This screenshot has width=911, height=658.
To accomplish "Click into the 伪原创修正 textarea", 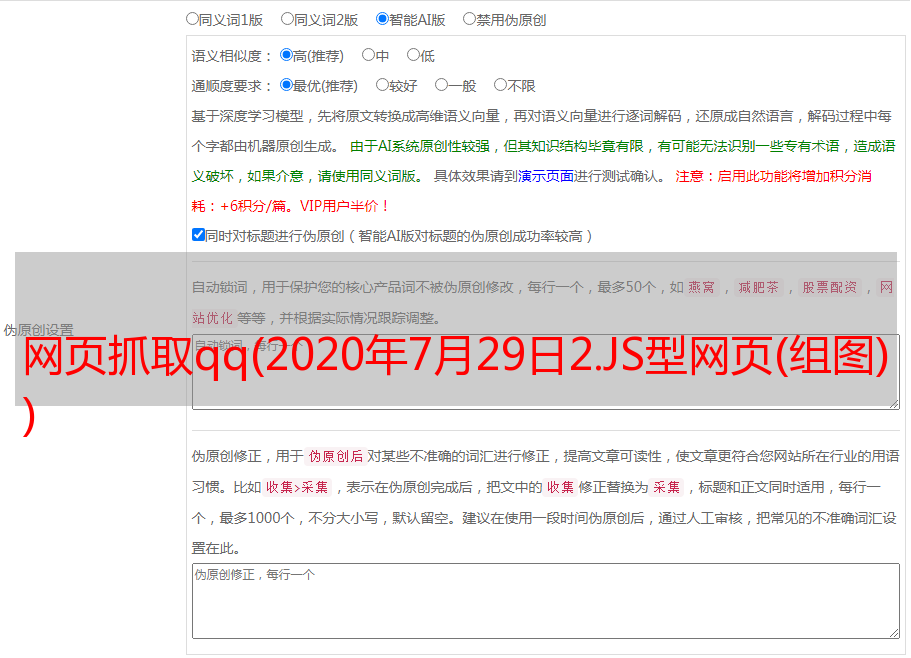I will click(546, 601).
